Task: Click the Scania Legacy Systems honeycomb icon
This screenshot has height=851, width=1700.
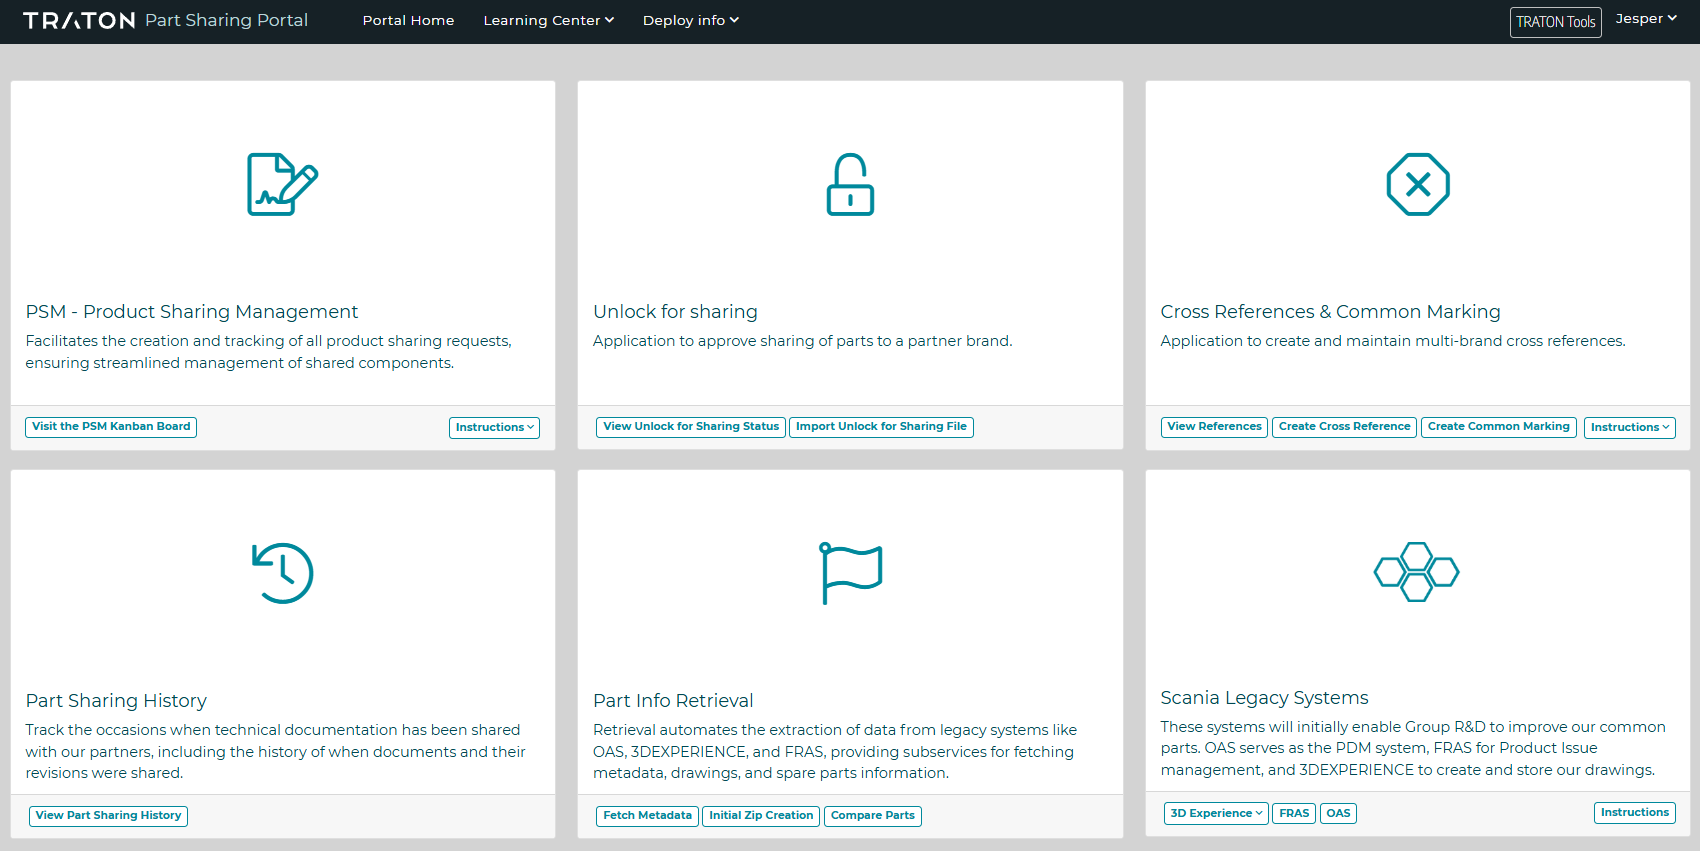Action: point(1416,572)
